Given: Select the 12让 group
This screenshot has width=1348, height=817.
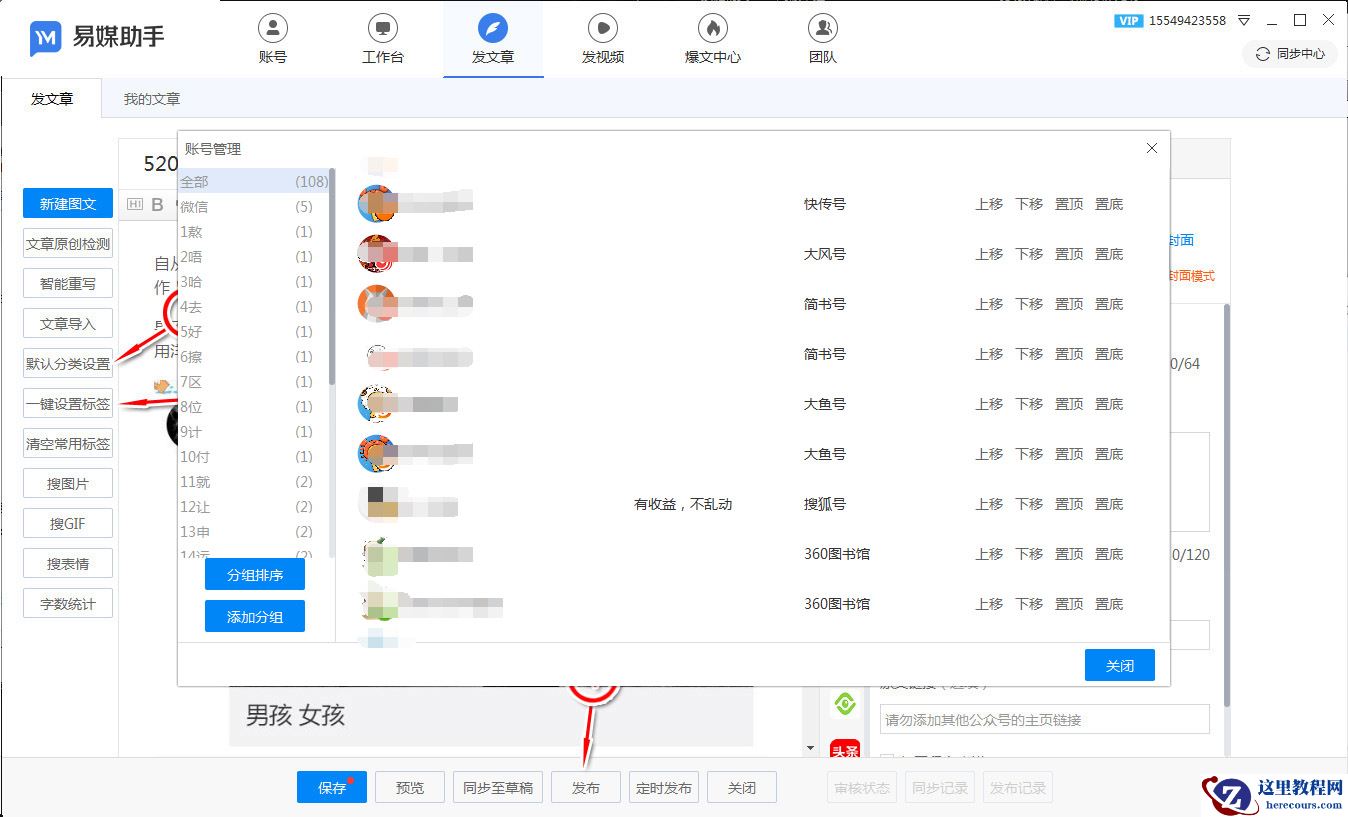Looking at the screenshot, I should tap(254, 507).
